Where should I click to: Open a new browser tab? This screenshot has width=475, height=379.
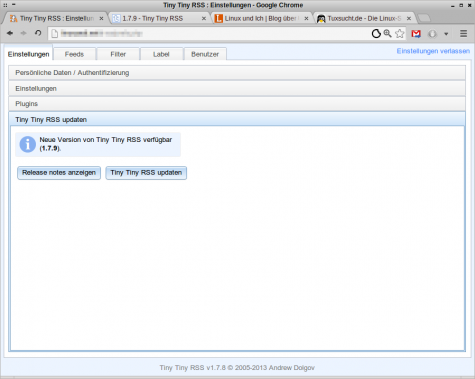(x=424, y=18)
